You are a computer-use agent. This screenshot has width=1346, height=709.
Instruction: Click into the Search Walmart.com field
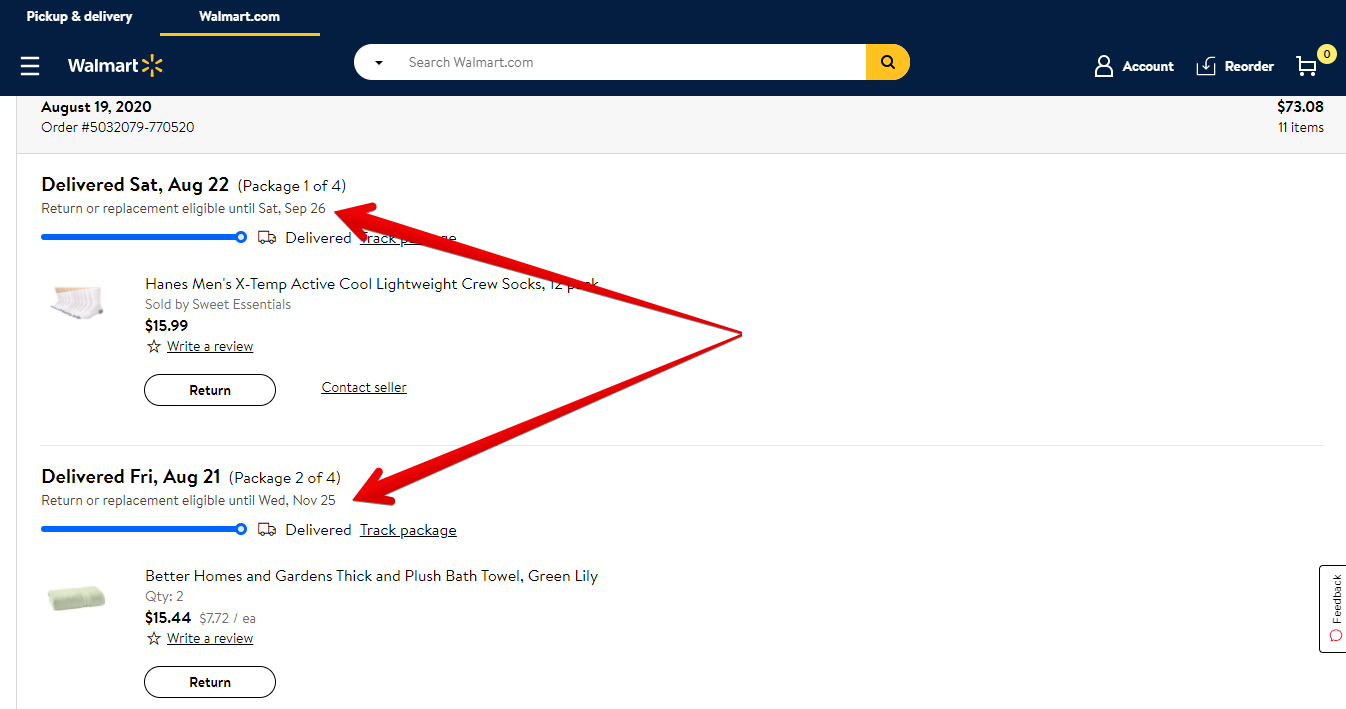coord(631,62)
